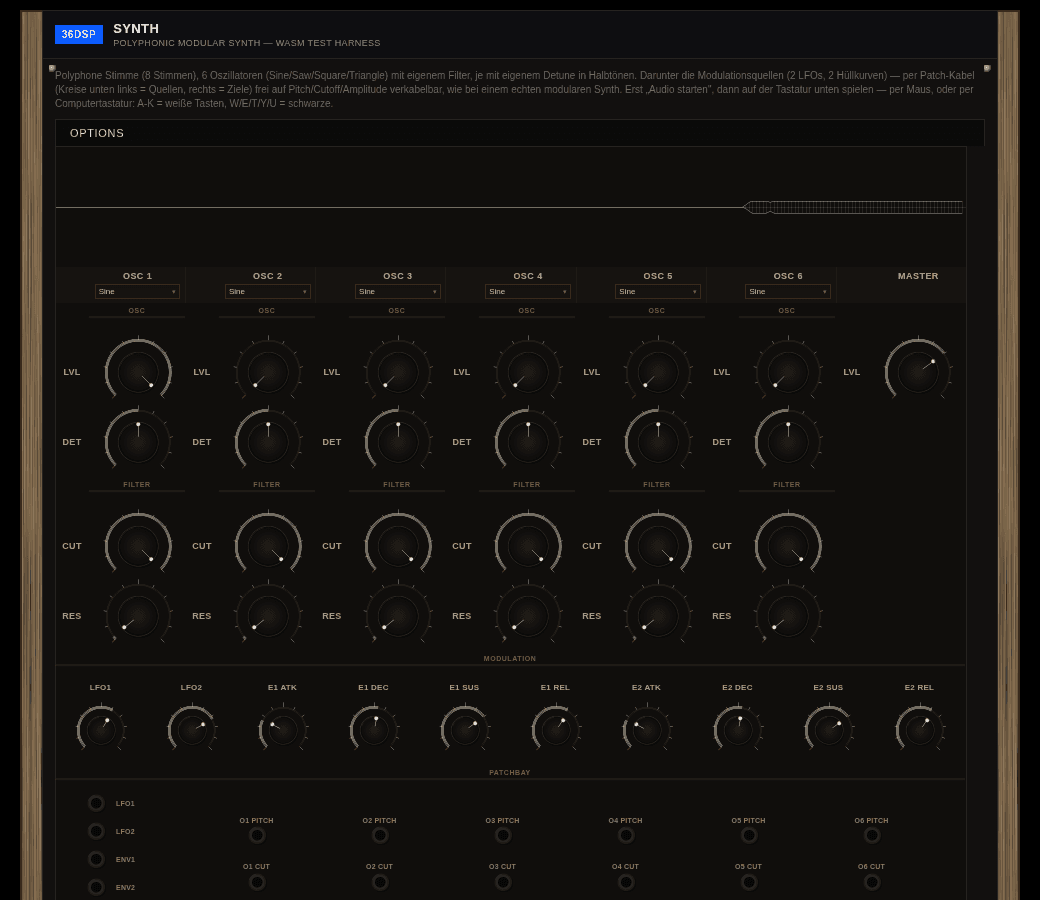Click the O1 PITCH target jack
Viewport: 1040px width, 900px height.
257,836
